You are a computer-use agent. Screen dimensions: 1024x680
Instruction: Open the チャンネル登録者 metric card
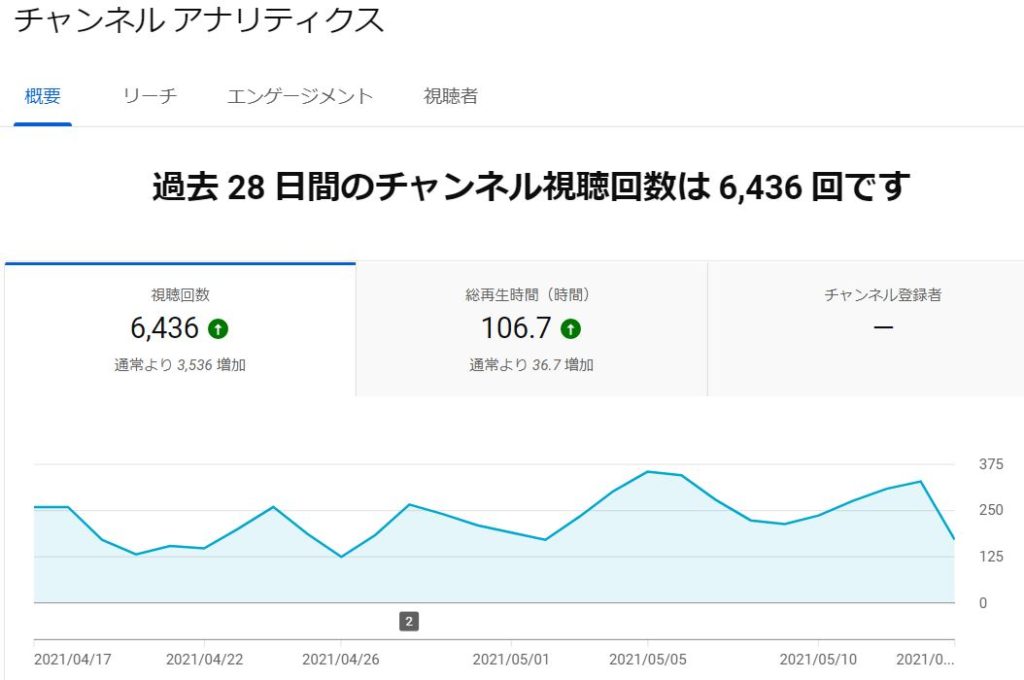(x=882, y=330)
